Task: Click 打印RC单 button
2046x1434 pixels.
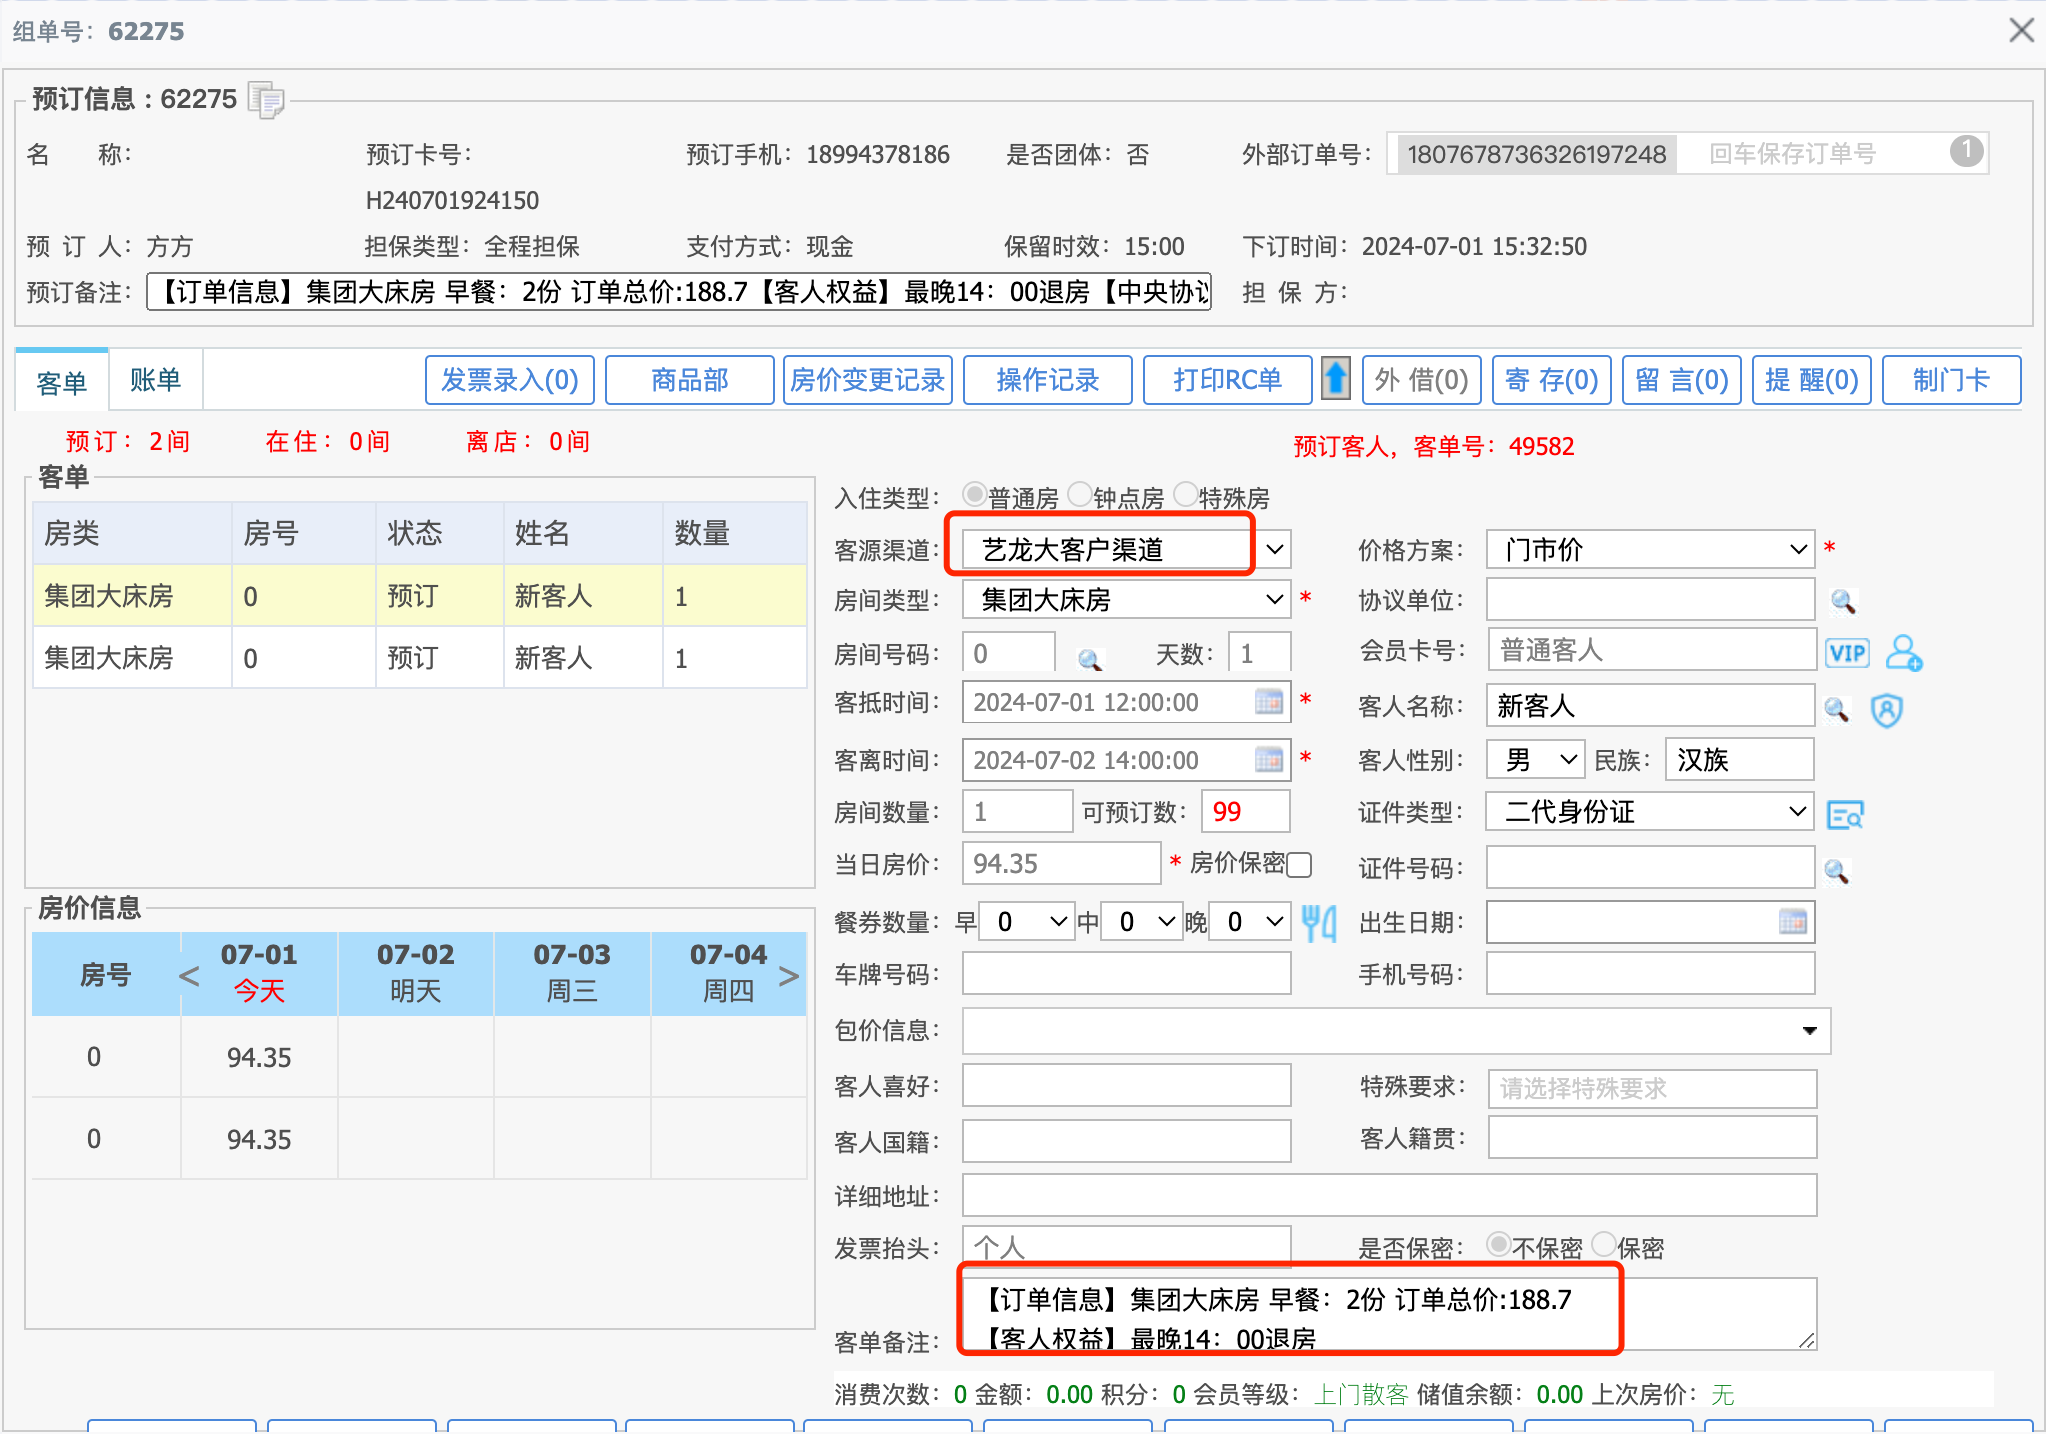Action: pos(1228,380)
